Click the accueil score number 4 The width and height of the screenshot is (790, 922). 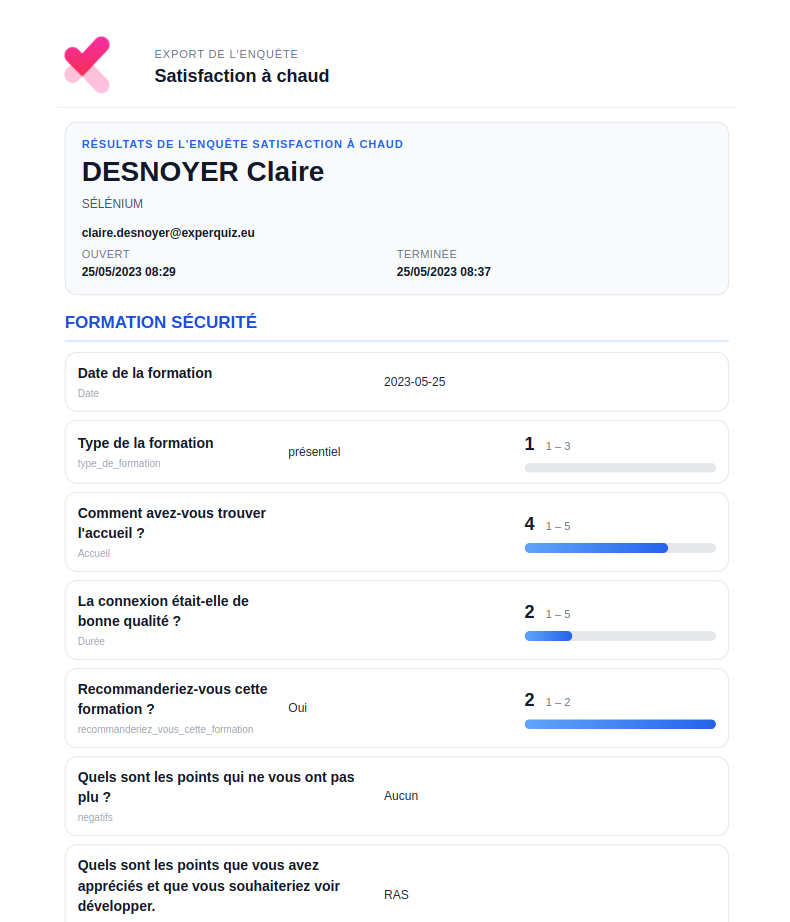pos(530,524)
